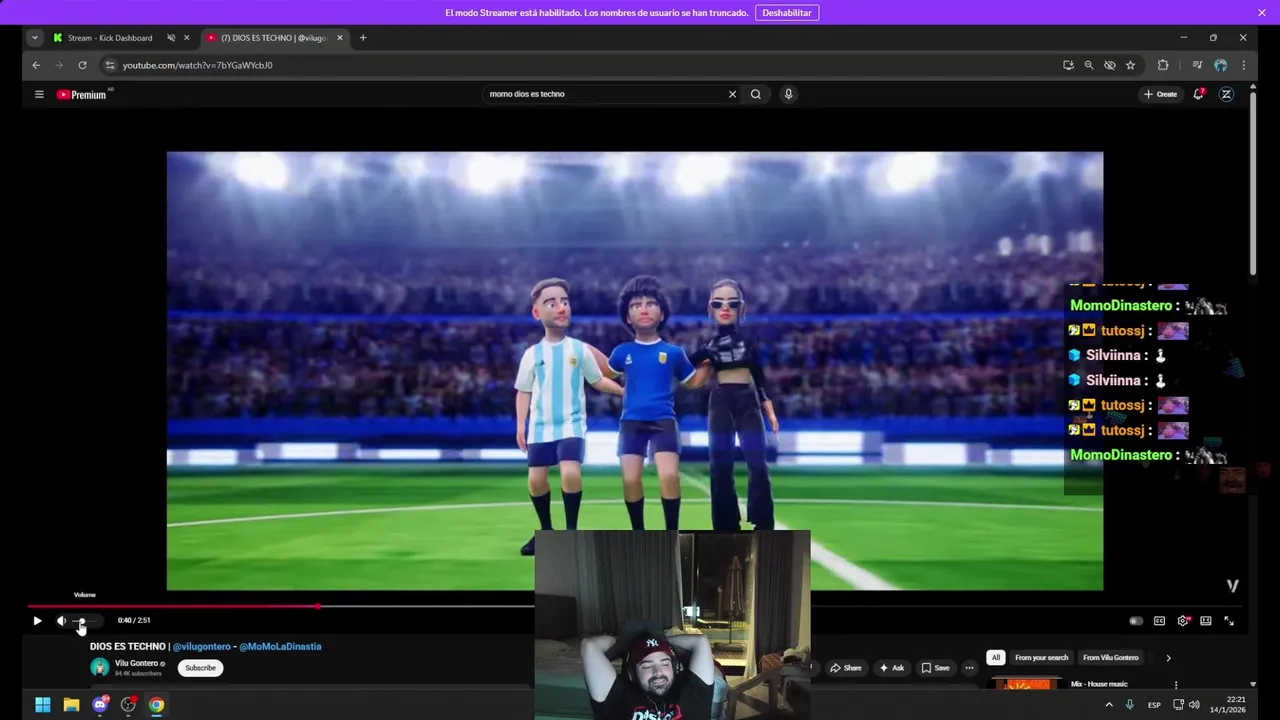Go to YouTube Premium home logo
Screen dimensions: 1280x720
coord(82,94)
